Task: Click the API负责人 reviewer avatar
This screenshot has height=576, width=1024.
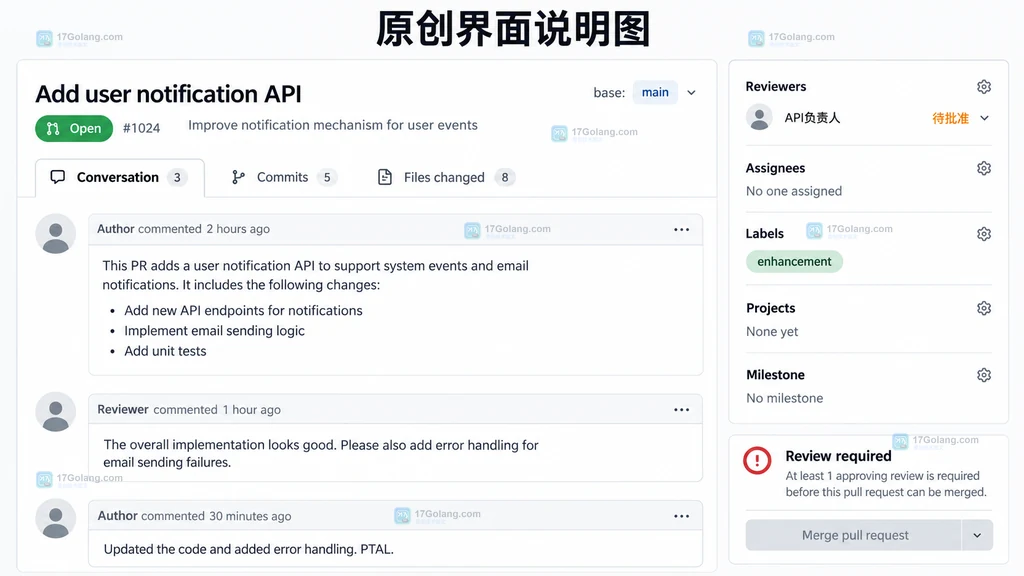Action: click(759, 118)
